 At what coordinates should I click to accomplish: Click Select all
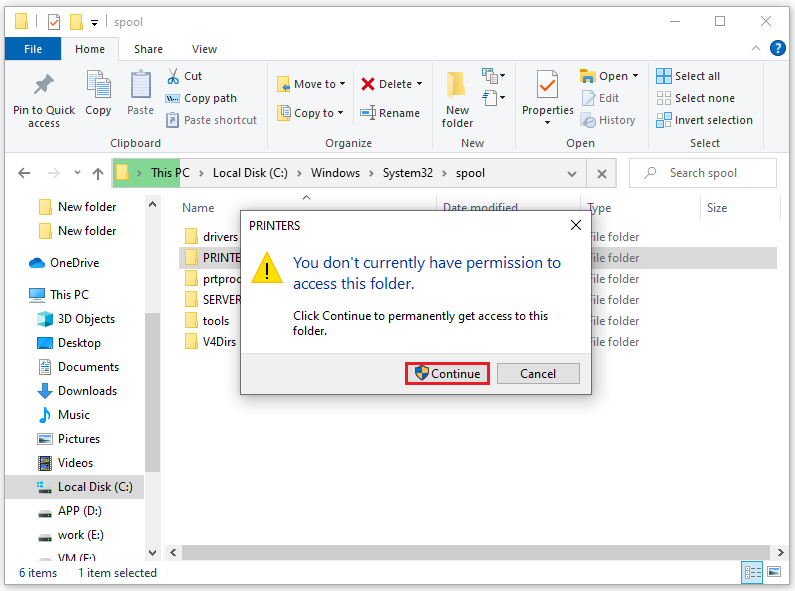coord(688,76)
